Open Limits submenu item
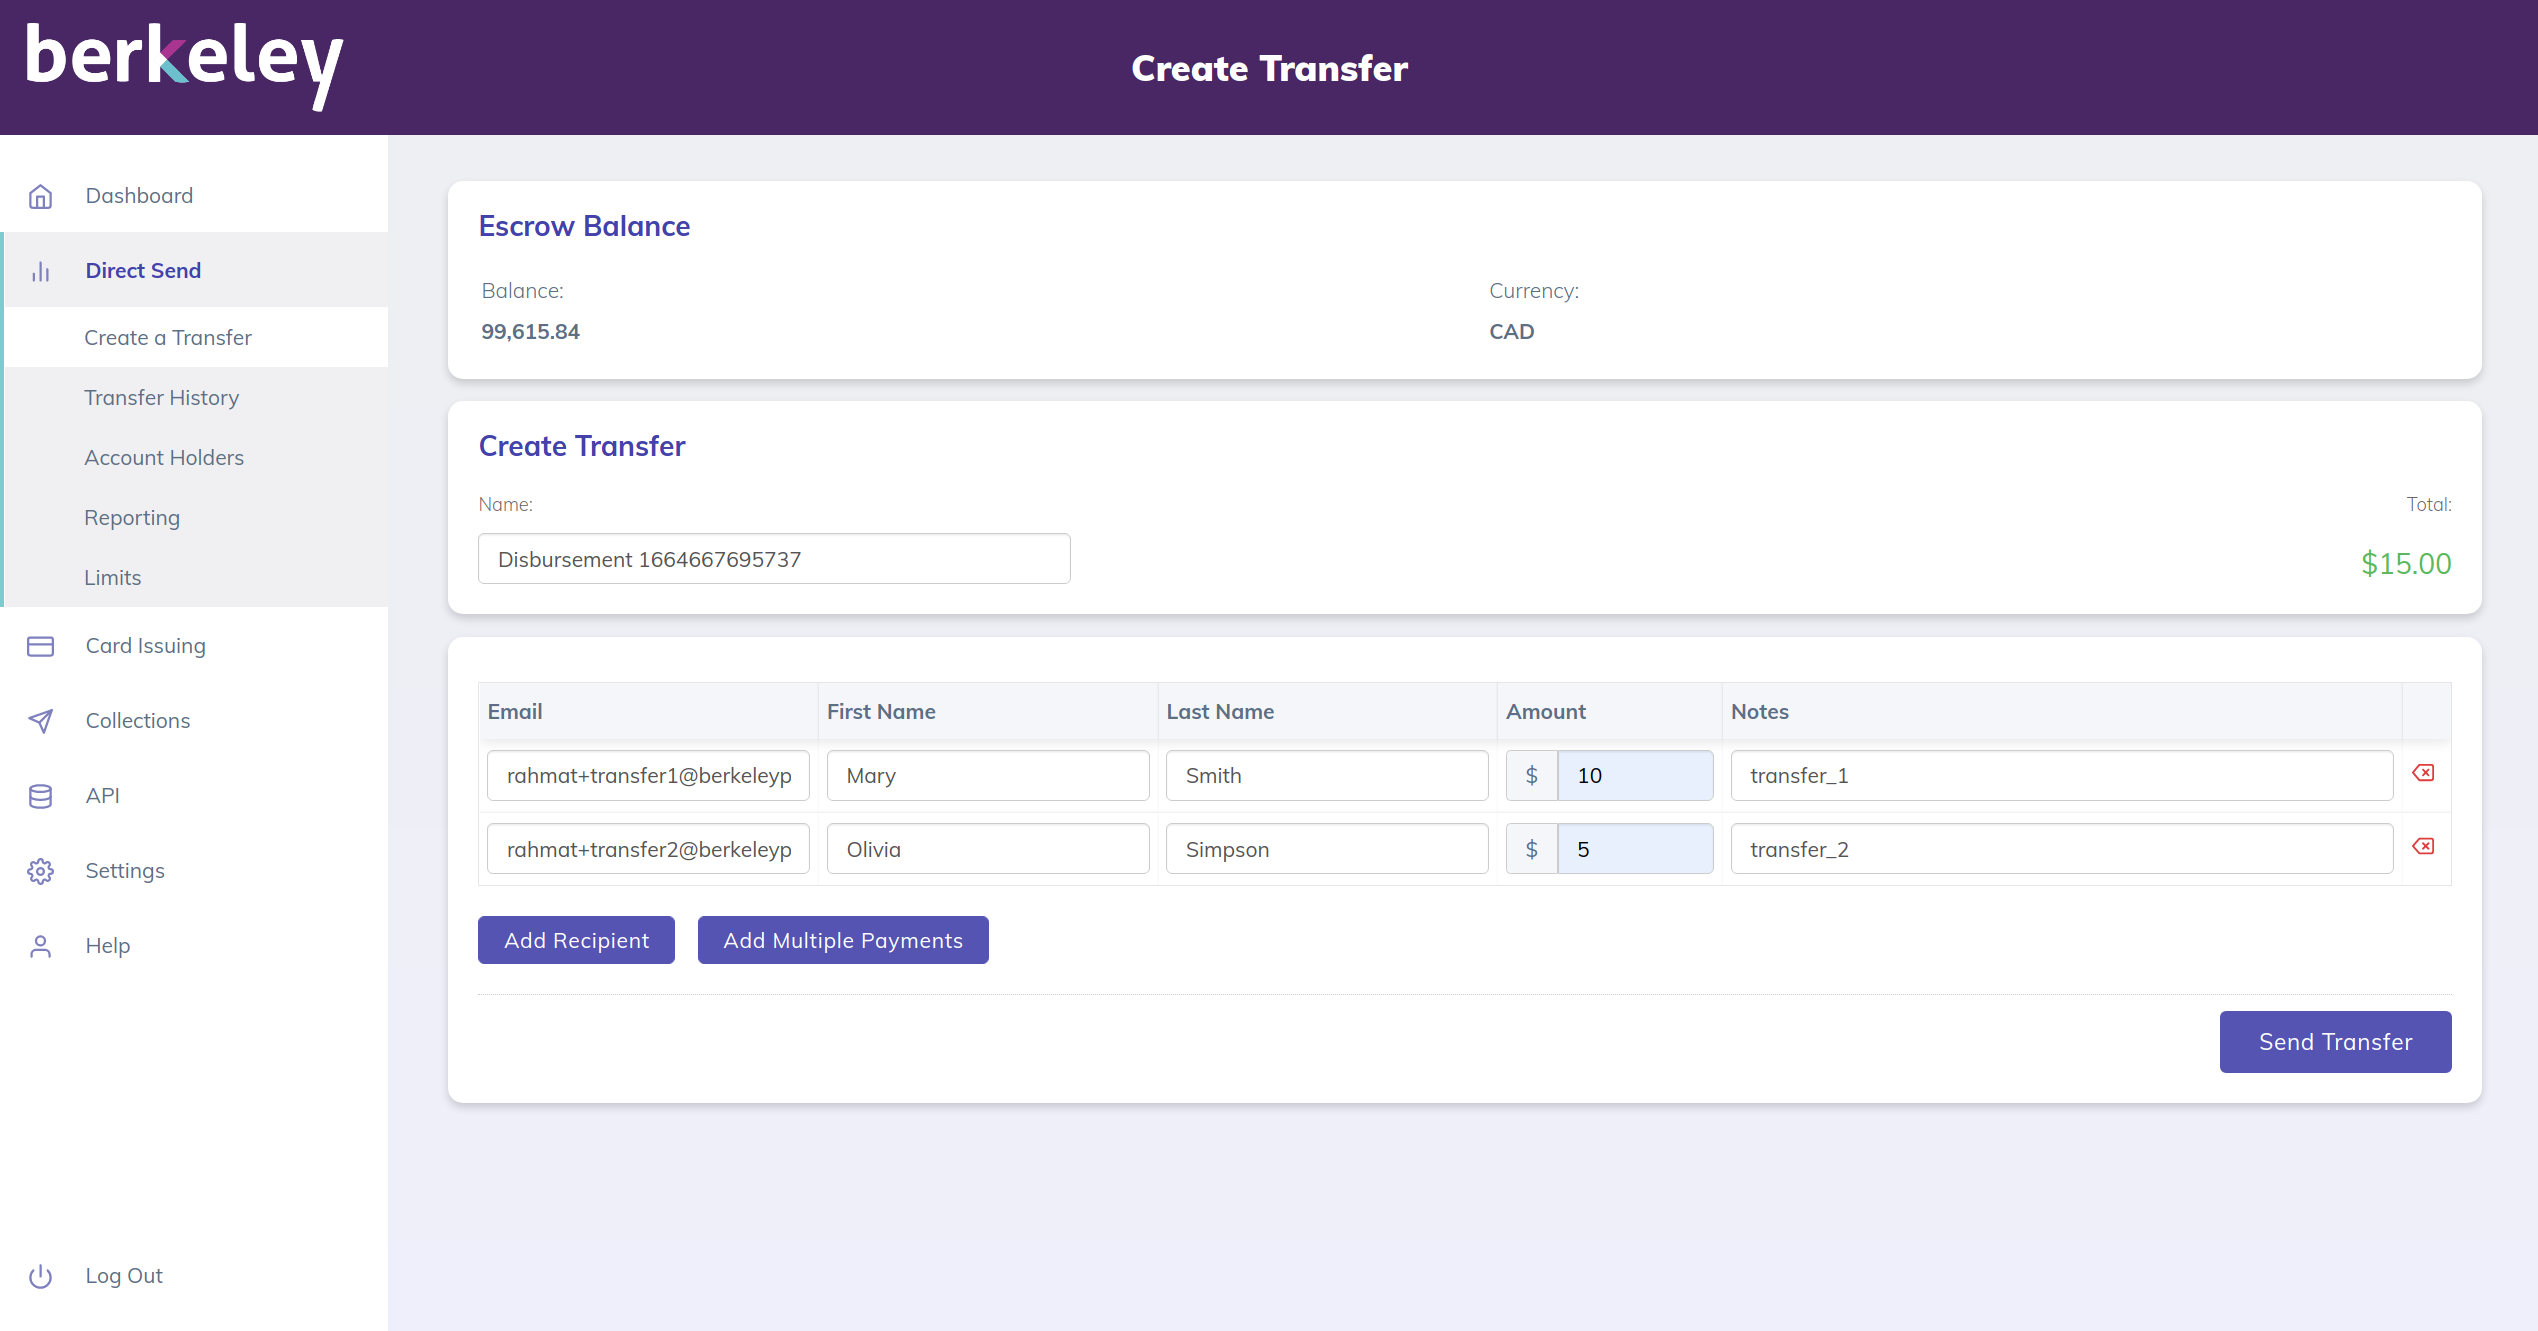Screen dimensions: 2538x1331 tap(196, 577)
